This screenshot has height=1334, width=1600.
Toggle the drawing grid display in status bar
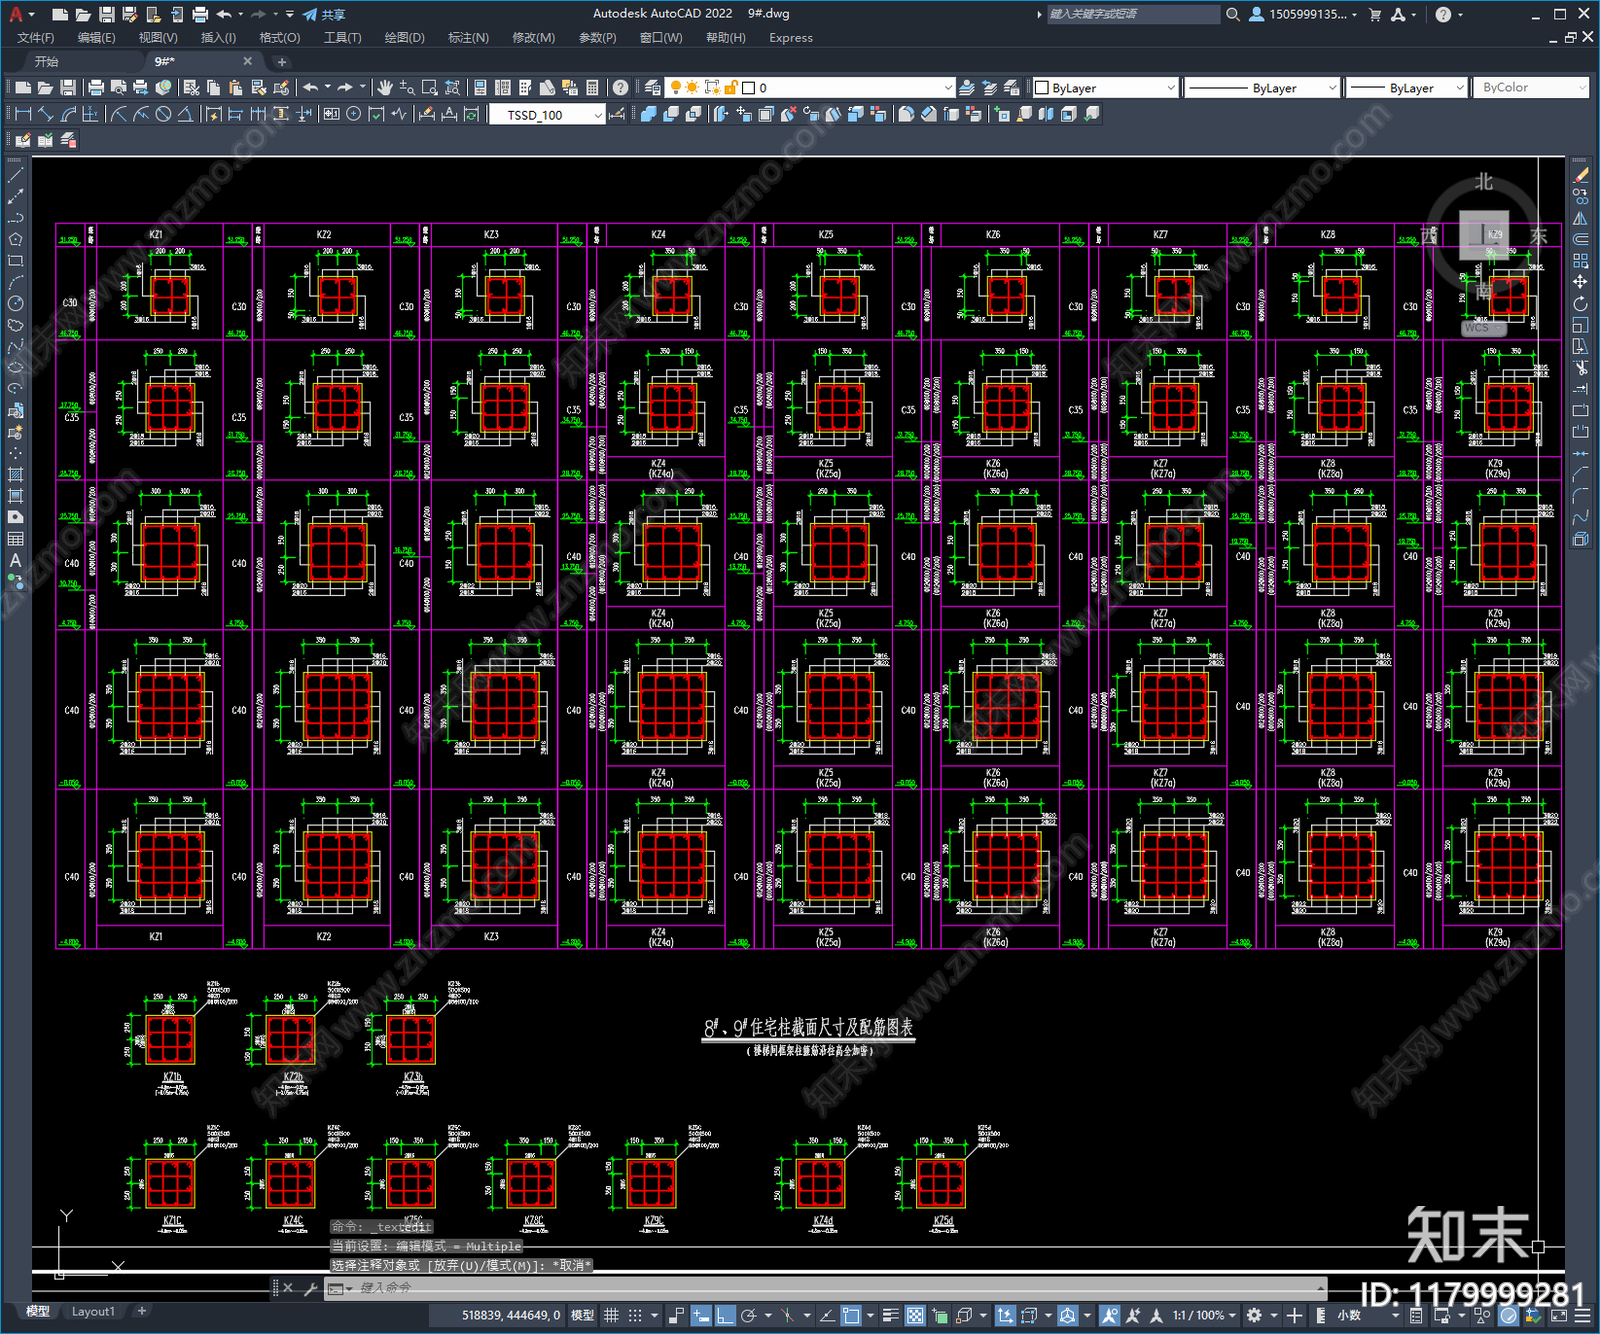611,1315
